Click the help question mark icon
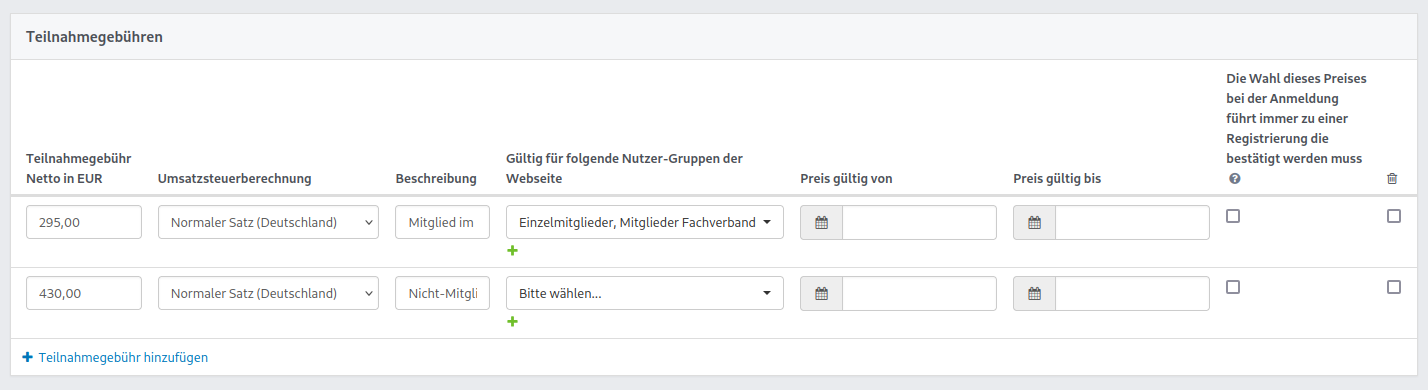The width and height of the screenshot is (1428, 390). (1234, 179)
